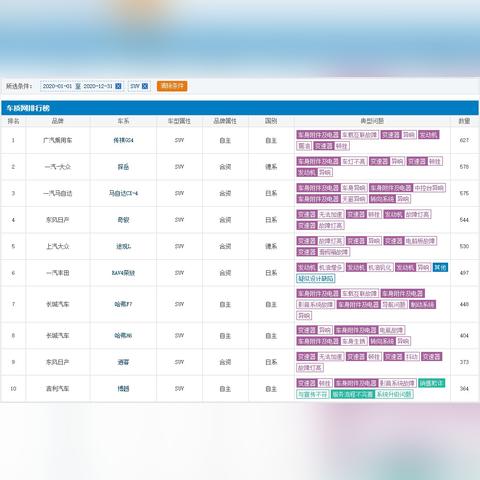Viewport: 480px width, 480px height.
Task: Click 中控台异响 tag in 马自达CX-4 row
Action: pos(429,188)
